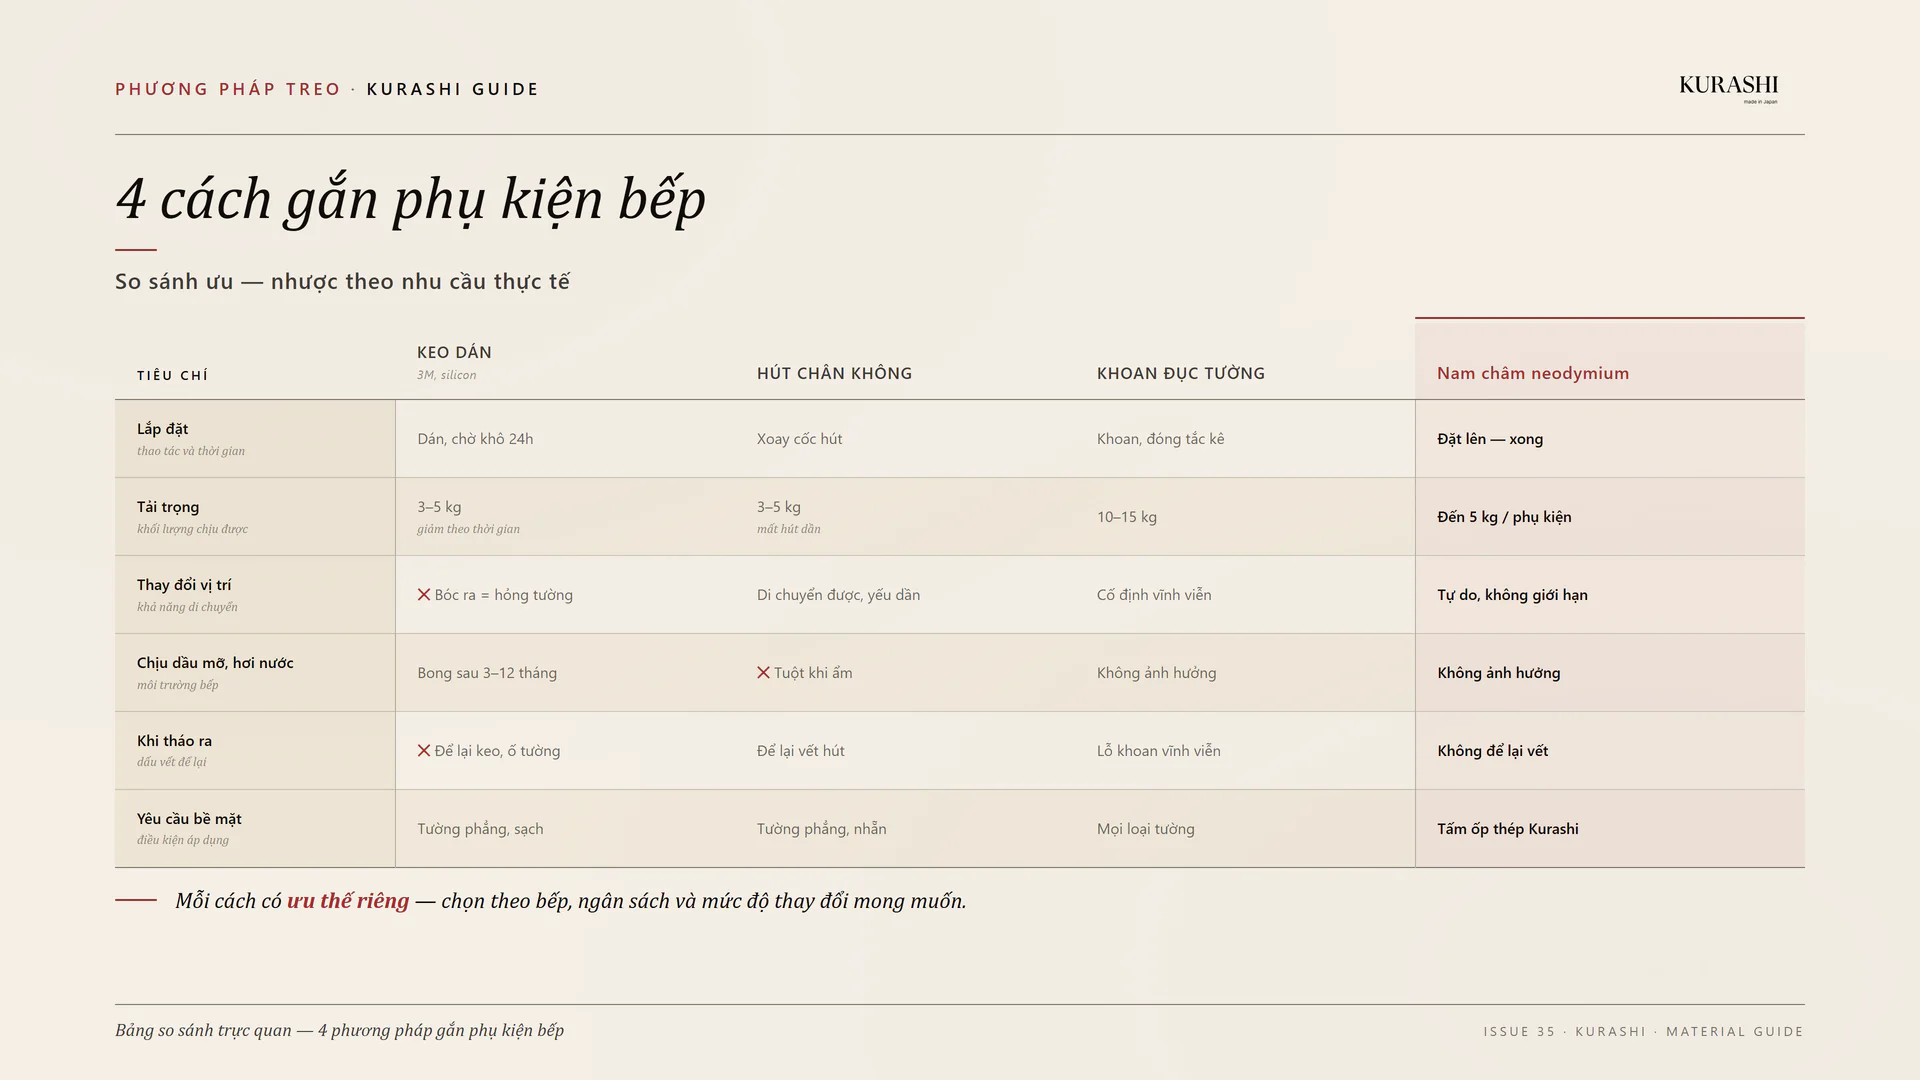Click the subtitle "So sánh ưu — nhược theo nhu cầu thực tế"
Image resolution: width=1920 pixels, height=1080 pixels.
(x=342, y=282)
